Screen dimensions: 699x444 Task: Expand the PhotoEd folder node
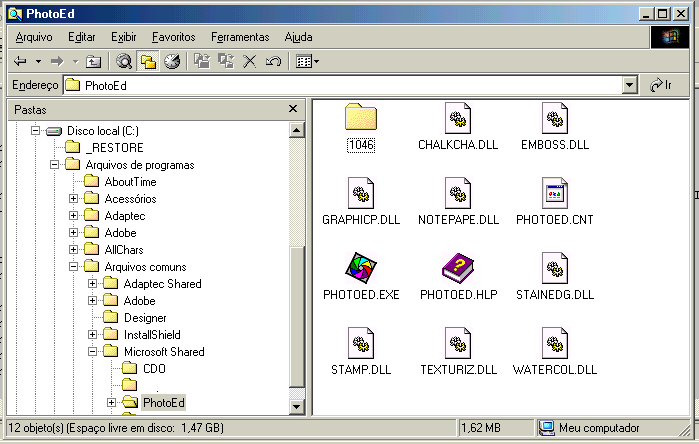tap(111, 403)
